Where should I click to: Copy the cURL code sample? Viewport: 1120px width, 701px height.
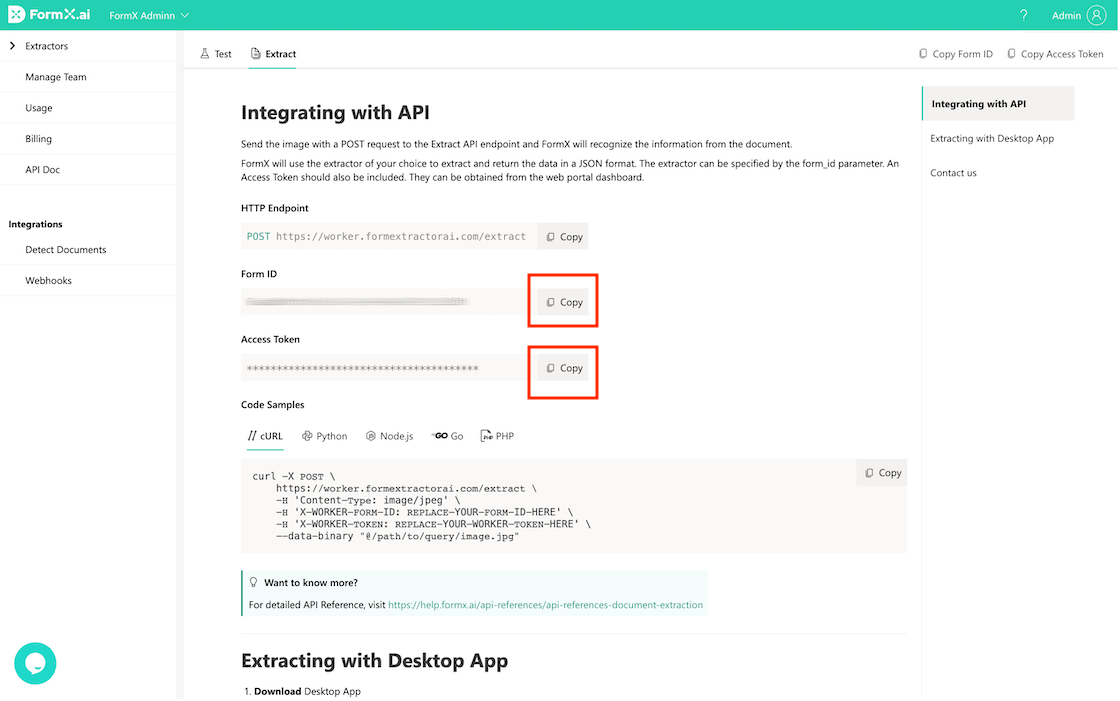point(882,473)
